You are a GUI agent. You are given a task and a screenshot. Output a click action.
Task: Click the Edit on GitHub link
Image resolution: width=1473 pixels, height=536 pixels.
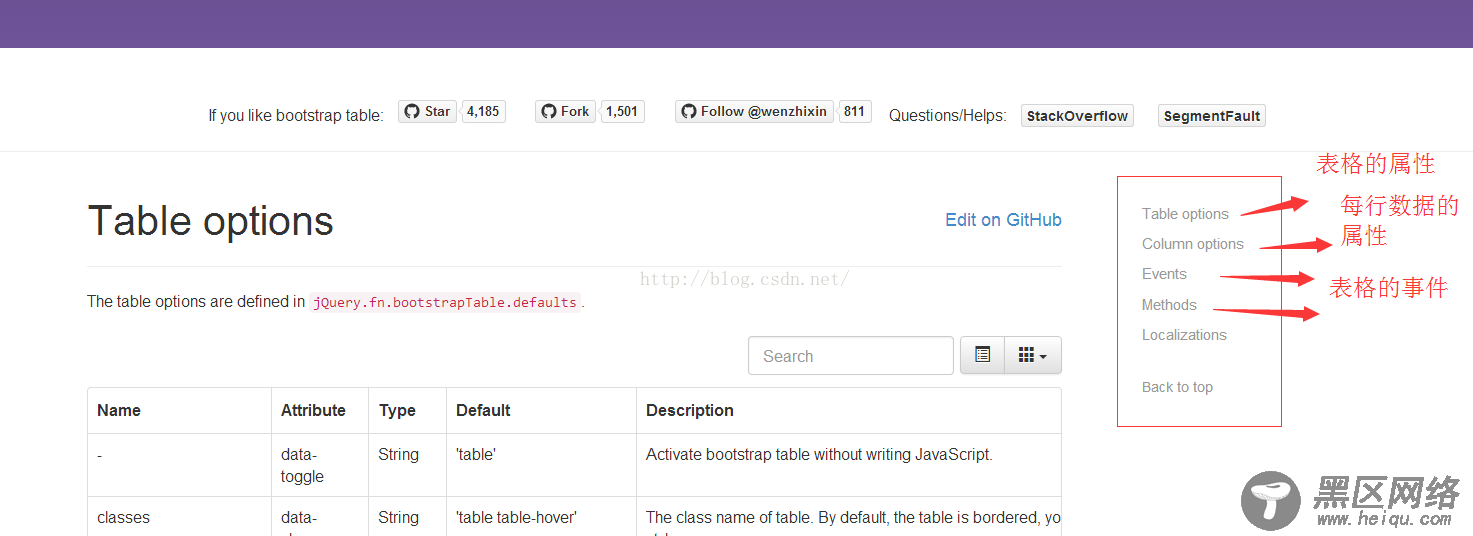1003,220
